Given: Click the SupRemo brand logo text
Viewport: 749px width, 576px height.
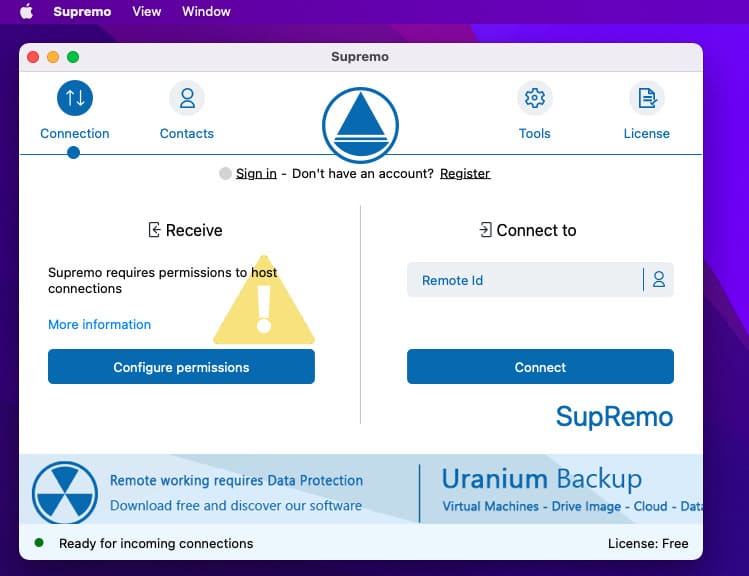Looking at the screenshot, I should tap(614, 416).
